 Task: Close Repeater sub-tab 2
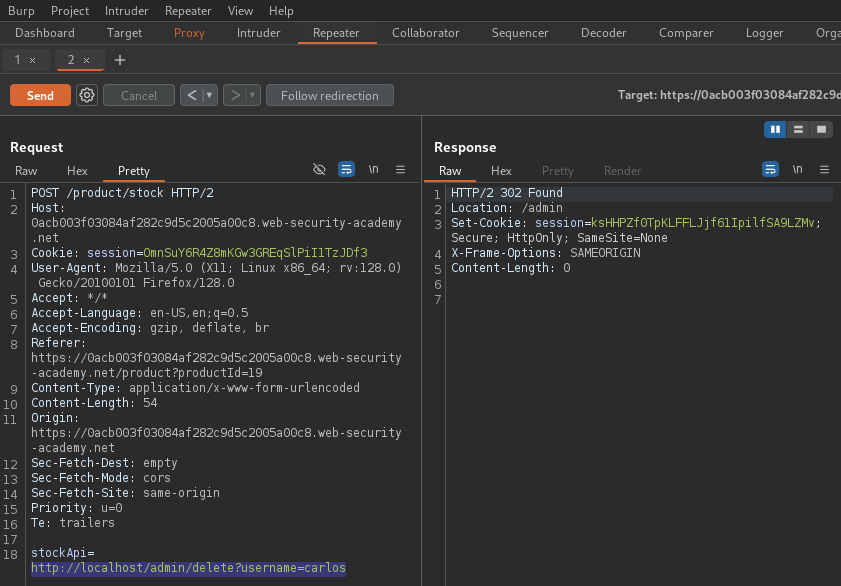(x=86, y=61)
